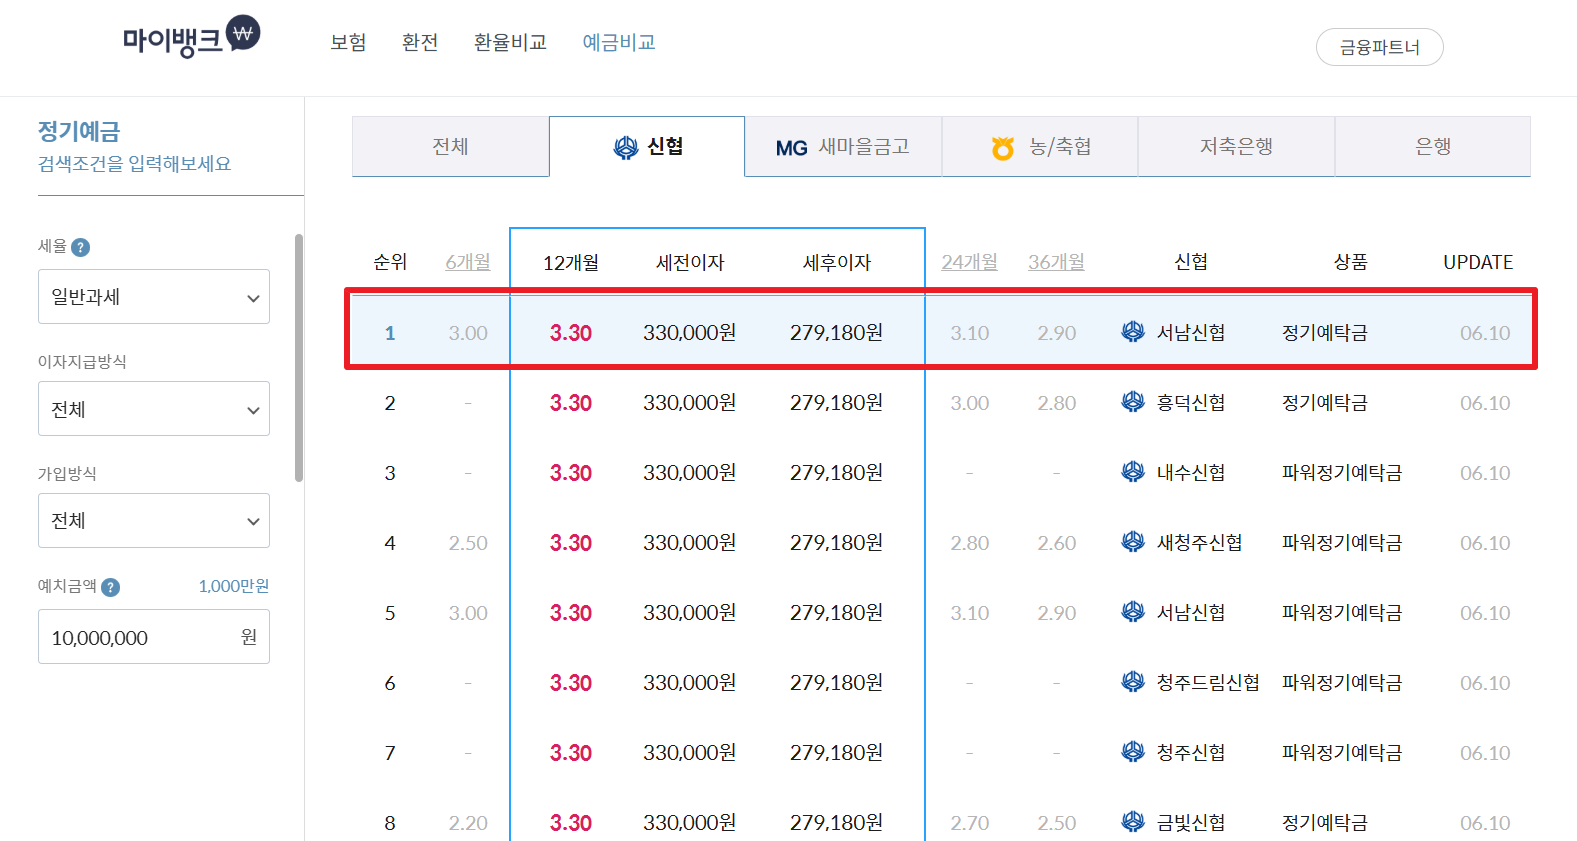Sort by the 36개월 column link
1577x841 pixels.
(1057, 262)
